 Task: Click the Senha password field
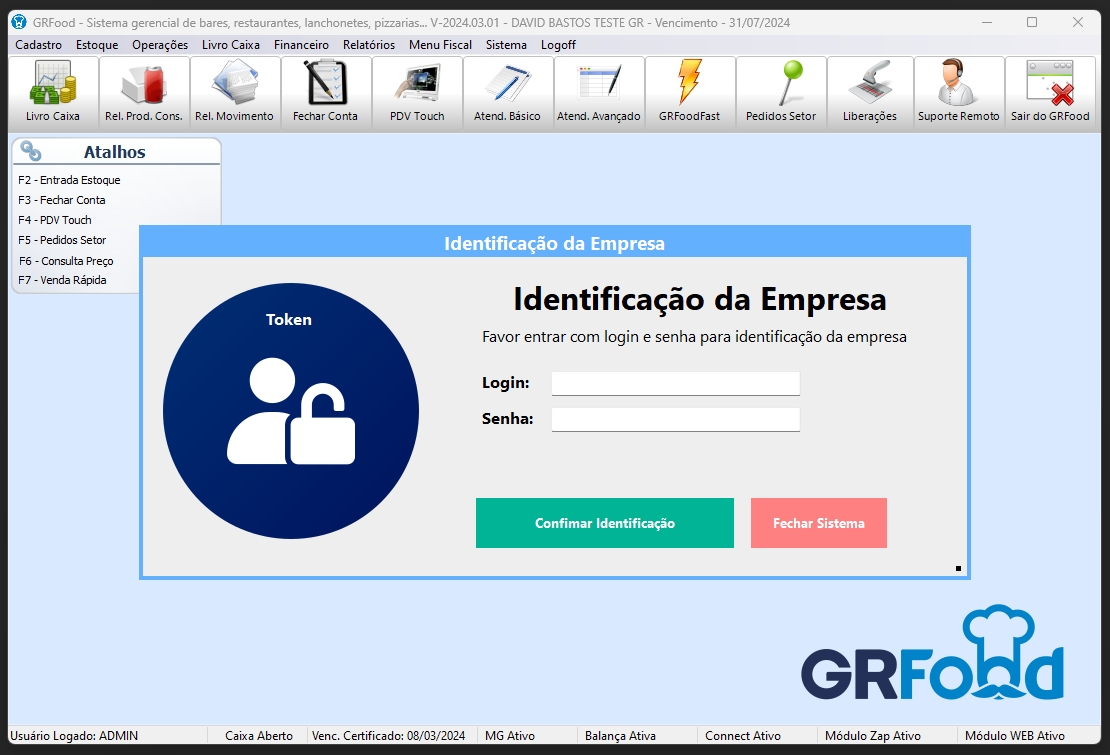coord(675,419)
